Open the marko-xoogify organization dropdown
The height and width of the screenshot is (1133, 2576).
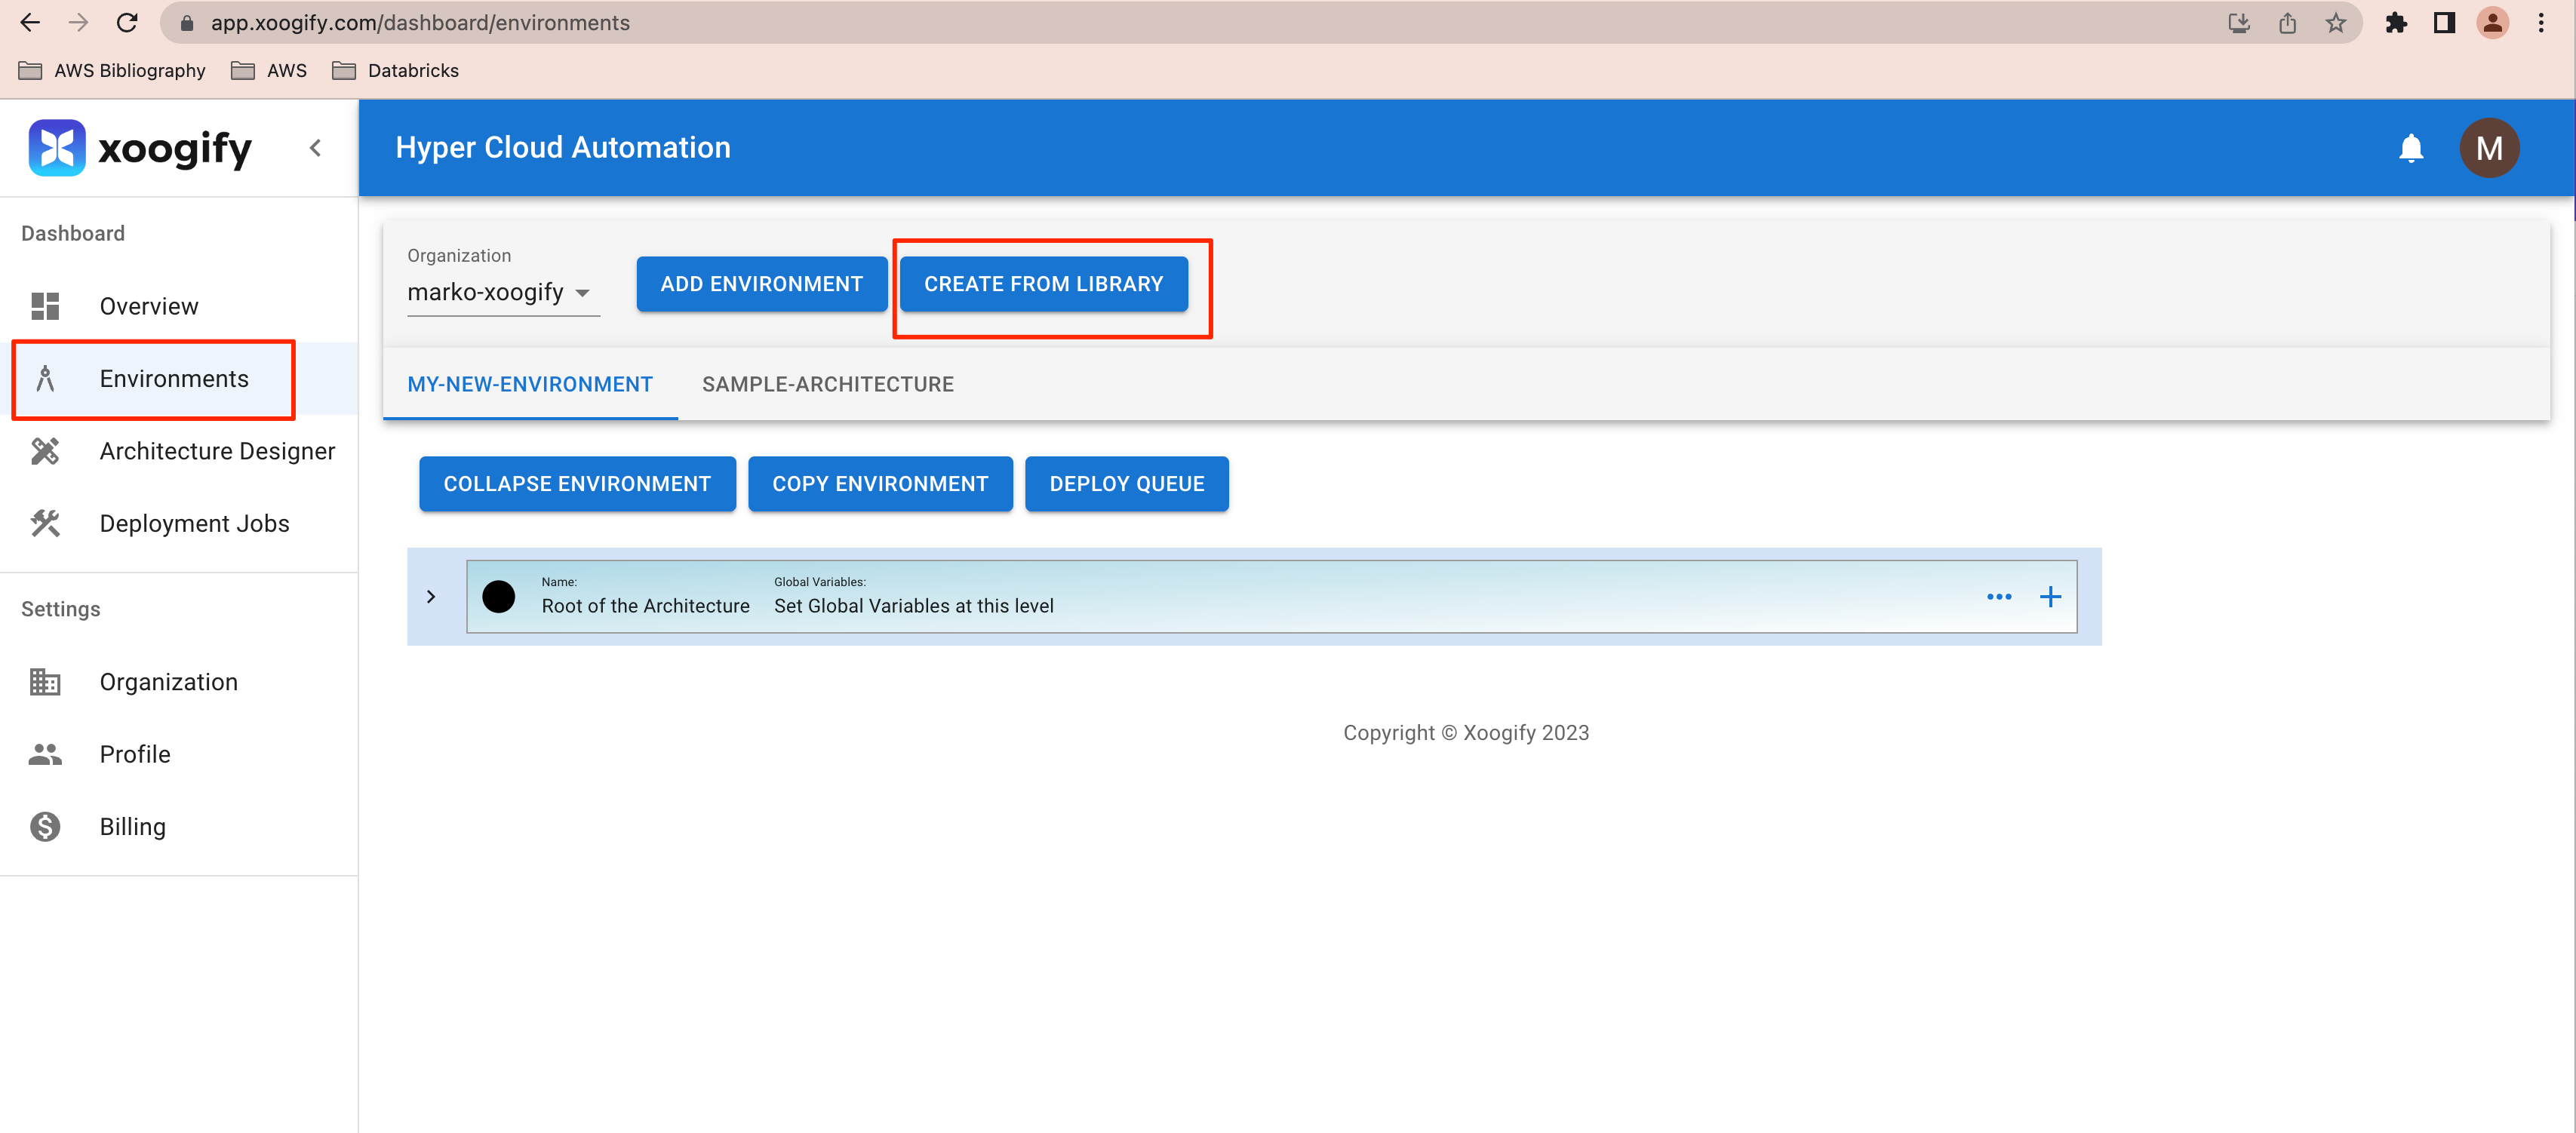coord(500,292)
